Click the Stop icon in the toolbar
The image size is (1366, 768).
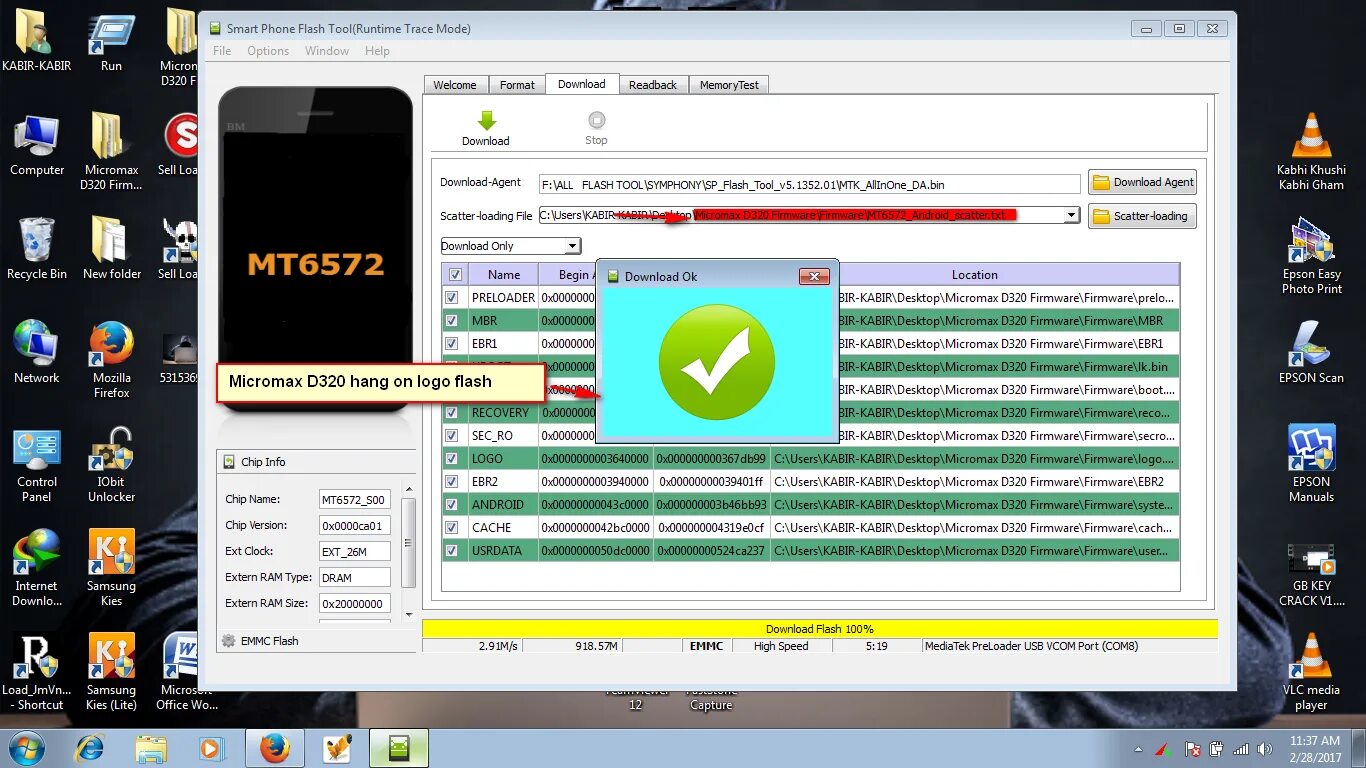(x=596, y=121)
